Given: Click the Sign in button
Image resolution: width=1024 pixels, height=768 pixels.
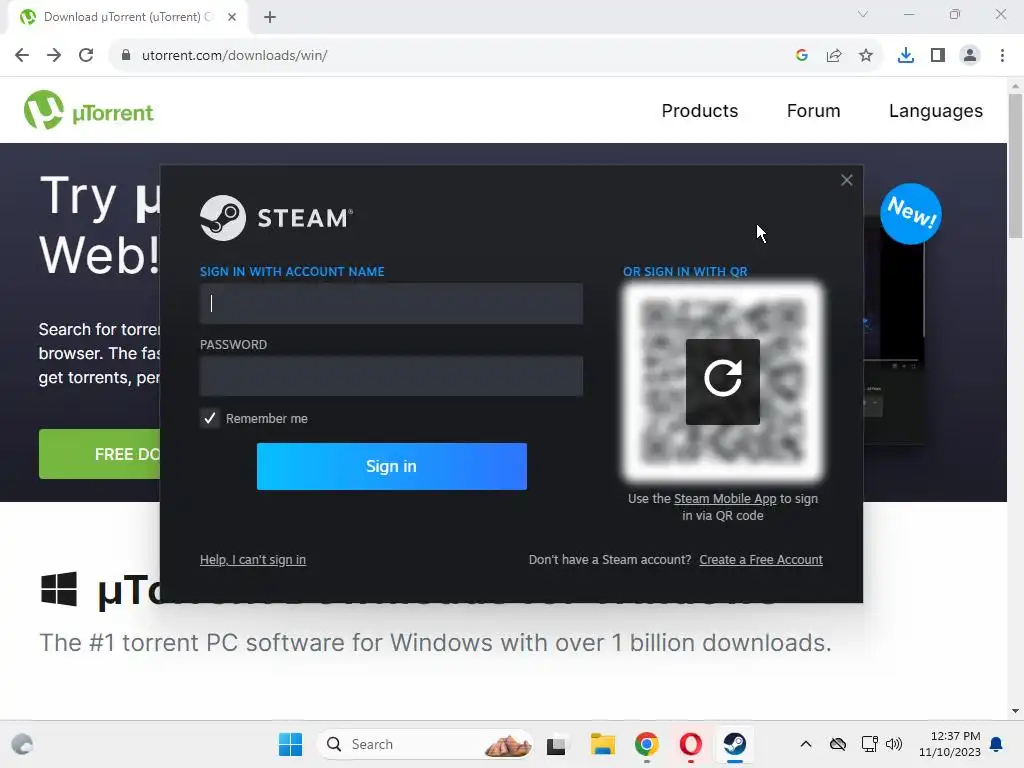Looking at the screenshot, I should tap(391, 466).
